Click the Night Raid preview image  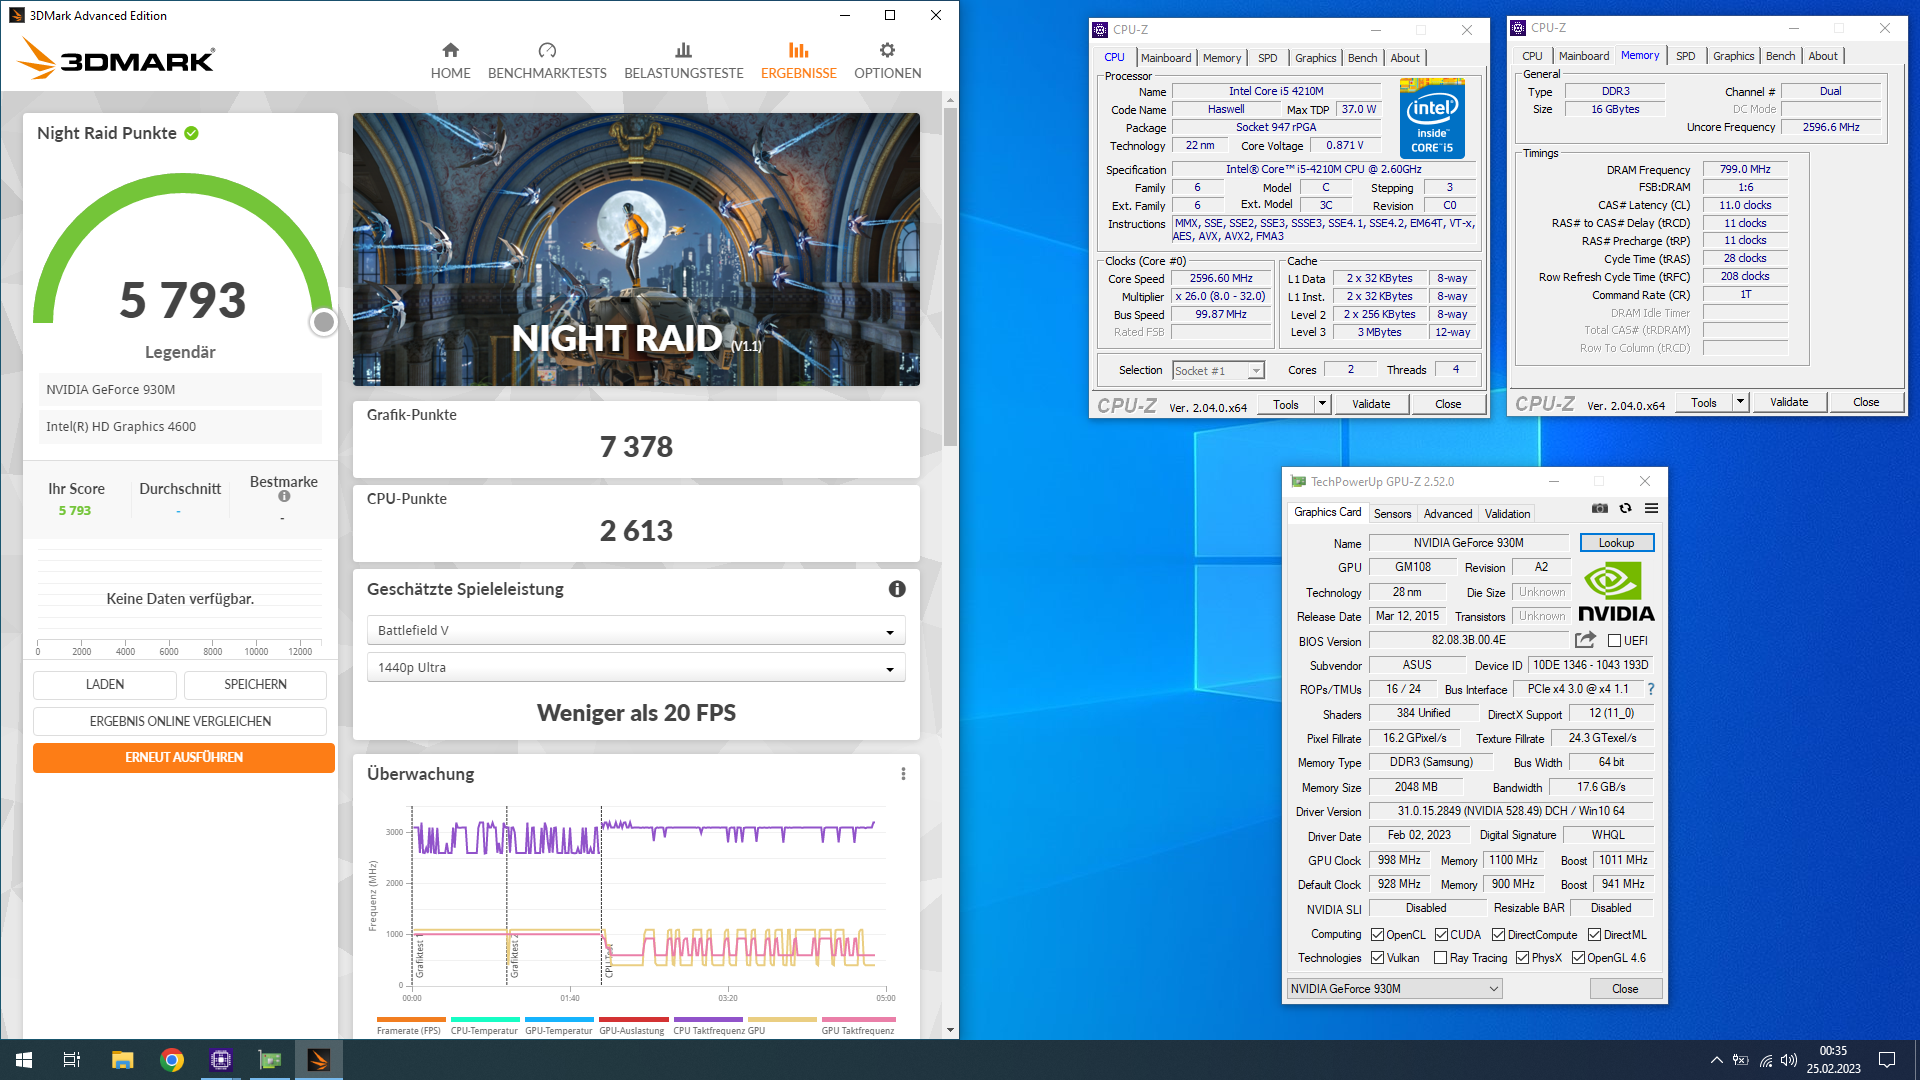click(636, 249)
